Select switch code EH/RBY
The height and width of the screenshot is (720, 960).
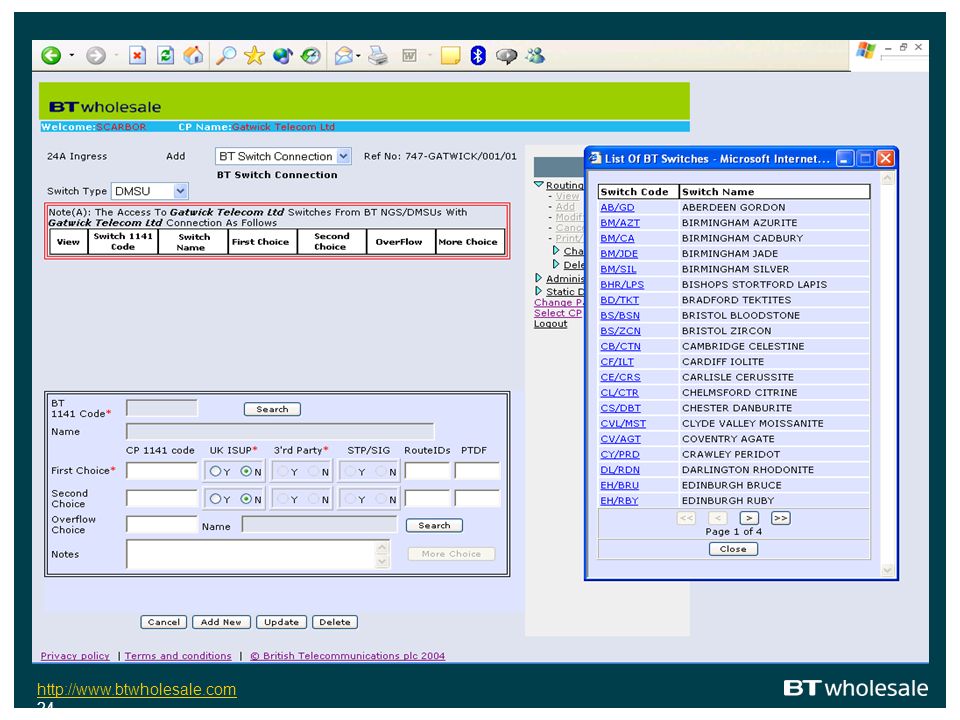(619, 501)
